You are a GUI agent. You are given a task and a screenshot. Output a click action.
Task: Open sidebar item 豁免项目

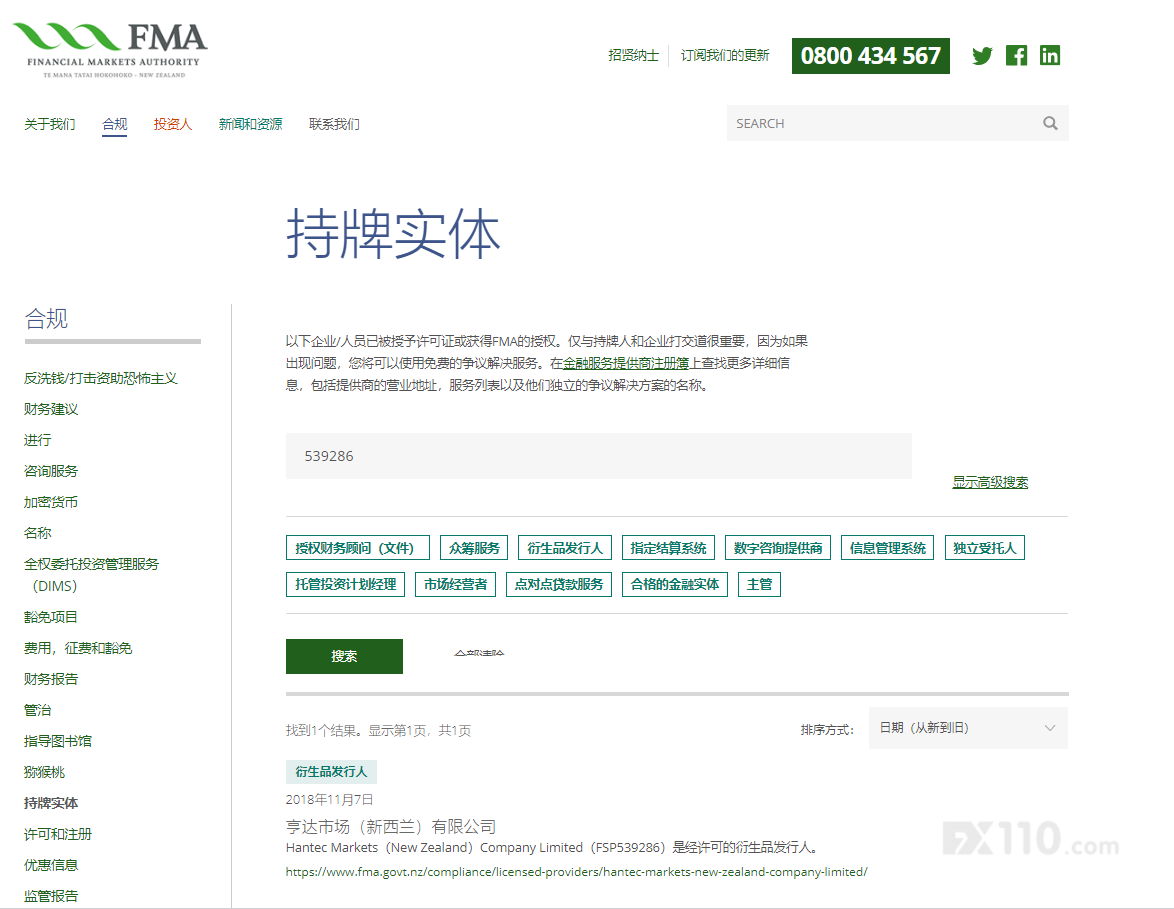click(51, 617)
